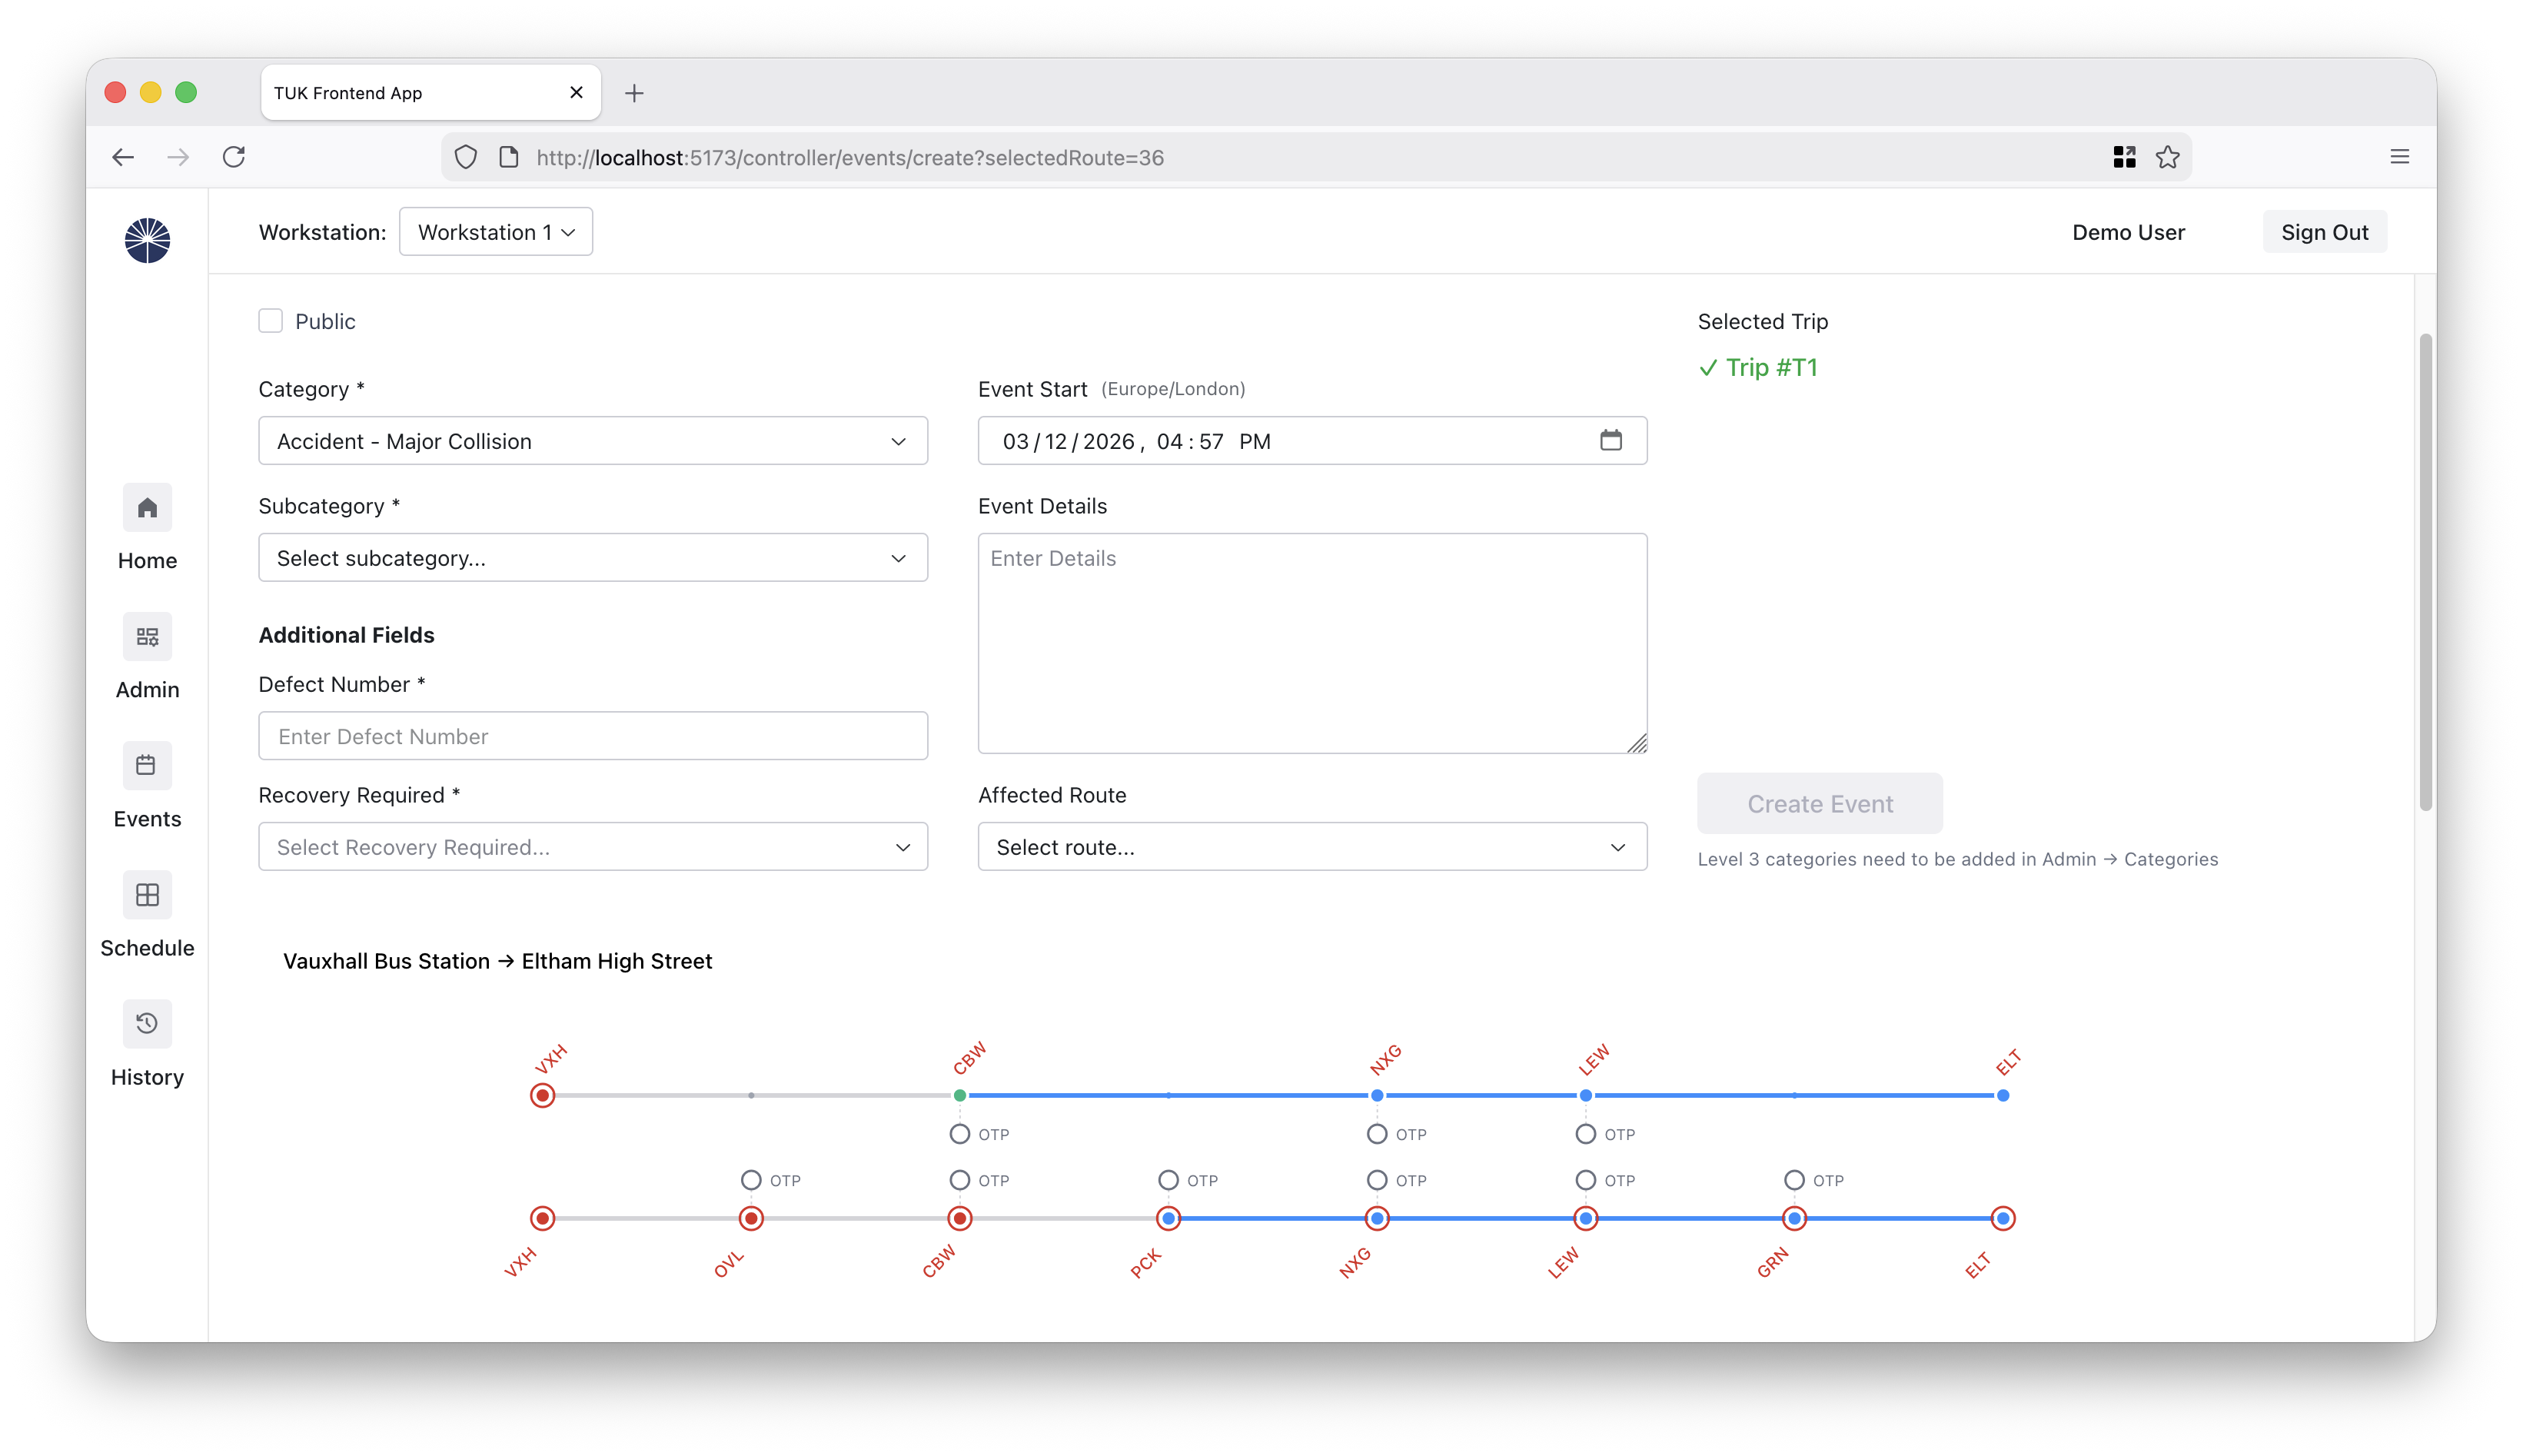Open the History clock icon
The width and height of the screenshot is (2523, 1456).
[147, 1024]
